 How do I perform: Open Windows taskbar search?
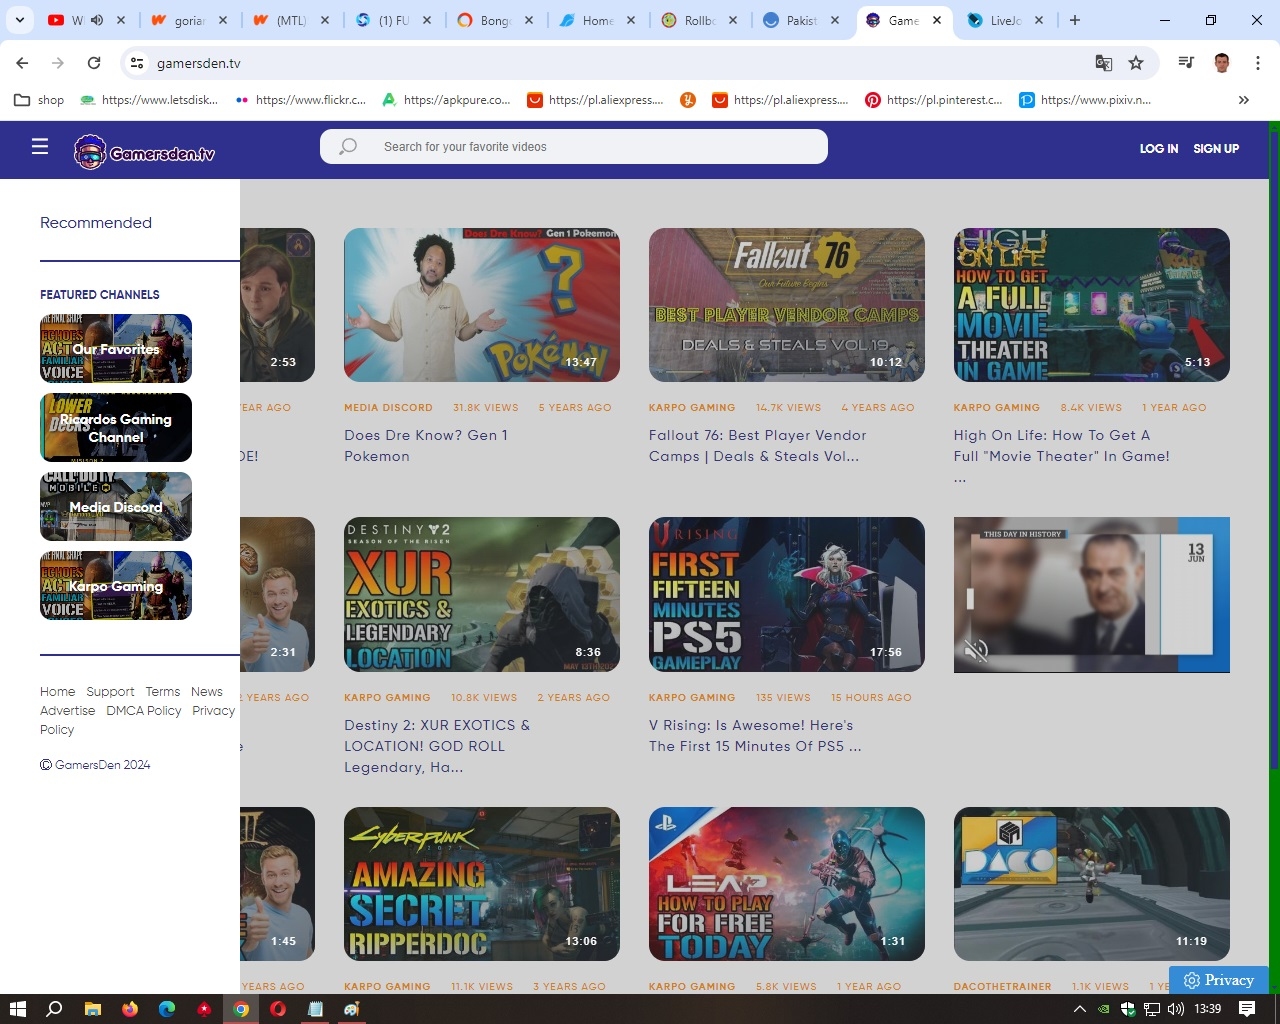tap(55, 1009)
